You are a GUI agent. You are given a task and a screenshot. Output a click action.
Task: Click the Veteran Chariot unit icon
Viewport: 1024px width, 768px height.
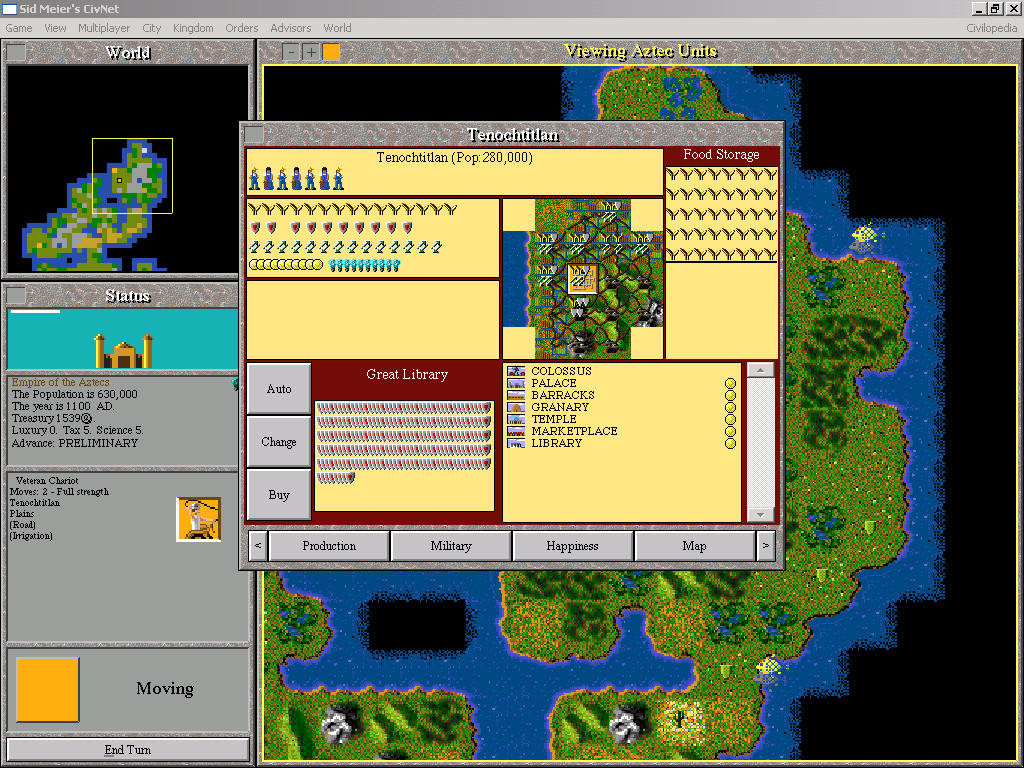point(199,519)
